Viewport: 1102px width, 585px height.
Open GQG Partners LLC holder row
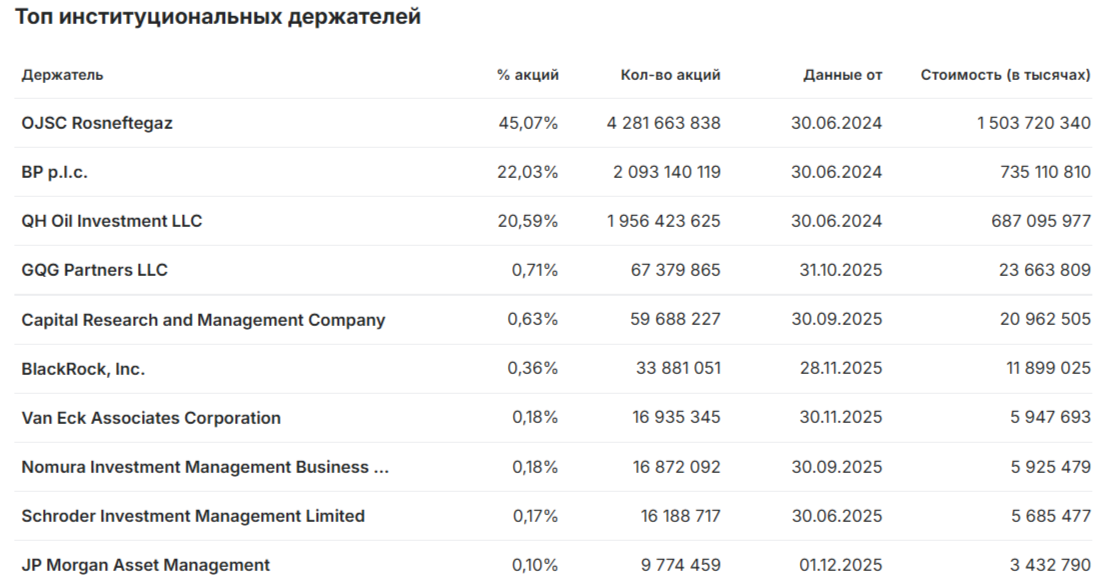[x=95, y=270]
